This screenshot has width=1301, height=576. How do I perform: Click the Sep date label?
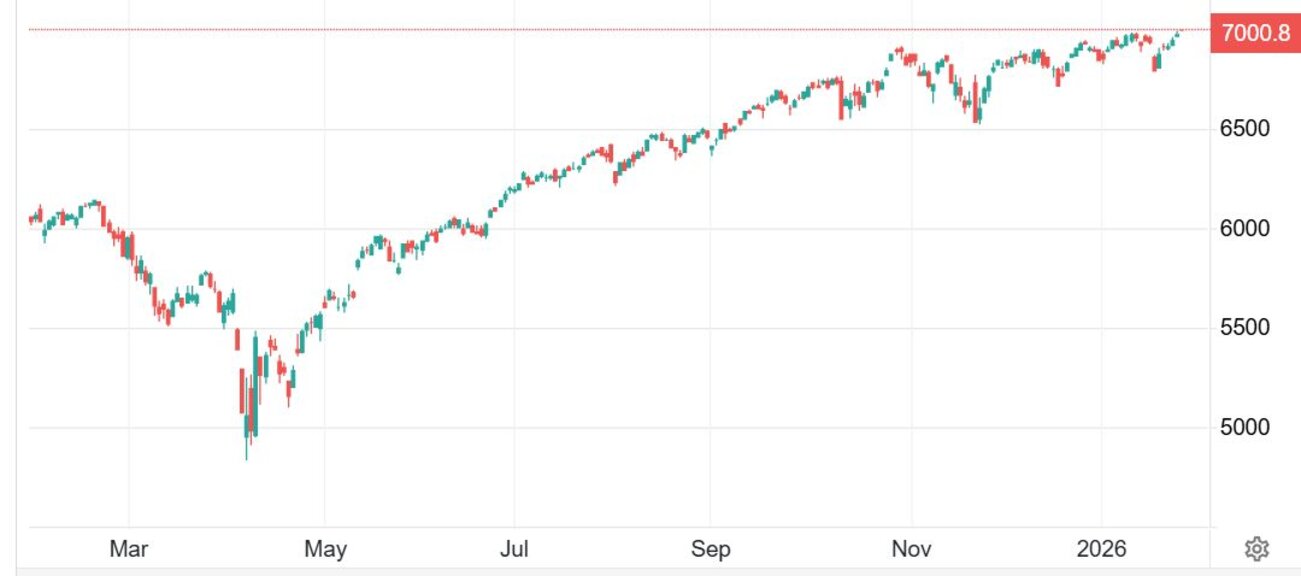point(709,549)
